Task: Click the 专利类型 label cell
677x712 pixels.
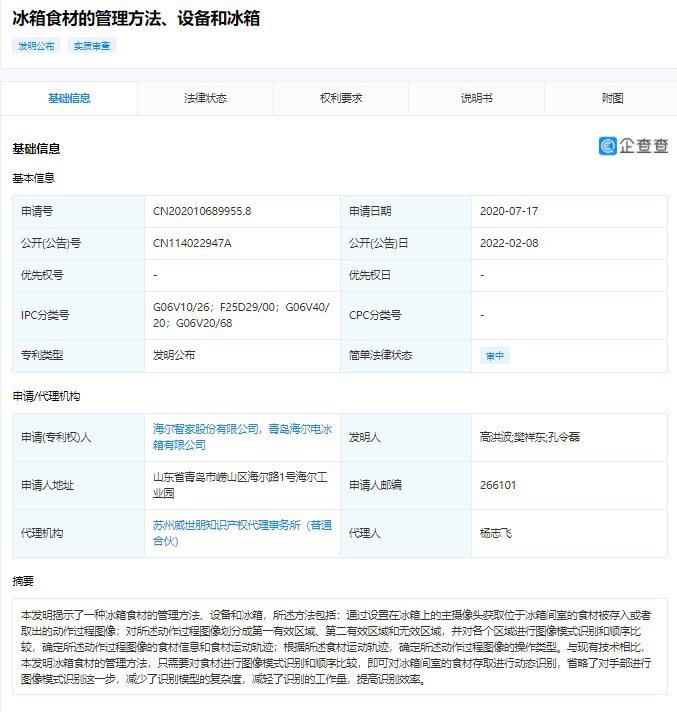Action: [x=79, y=356]
